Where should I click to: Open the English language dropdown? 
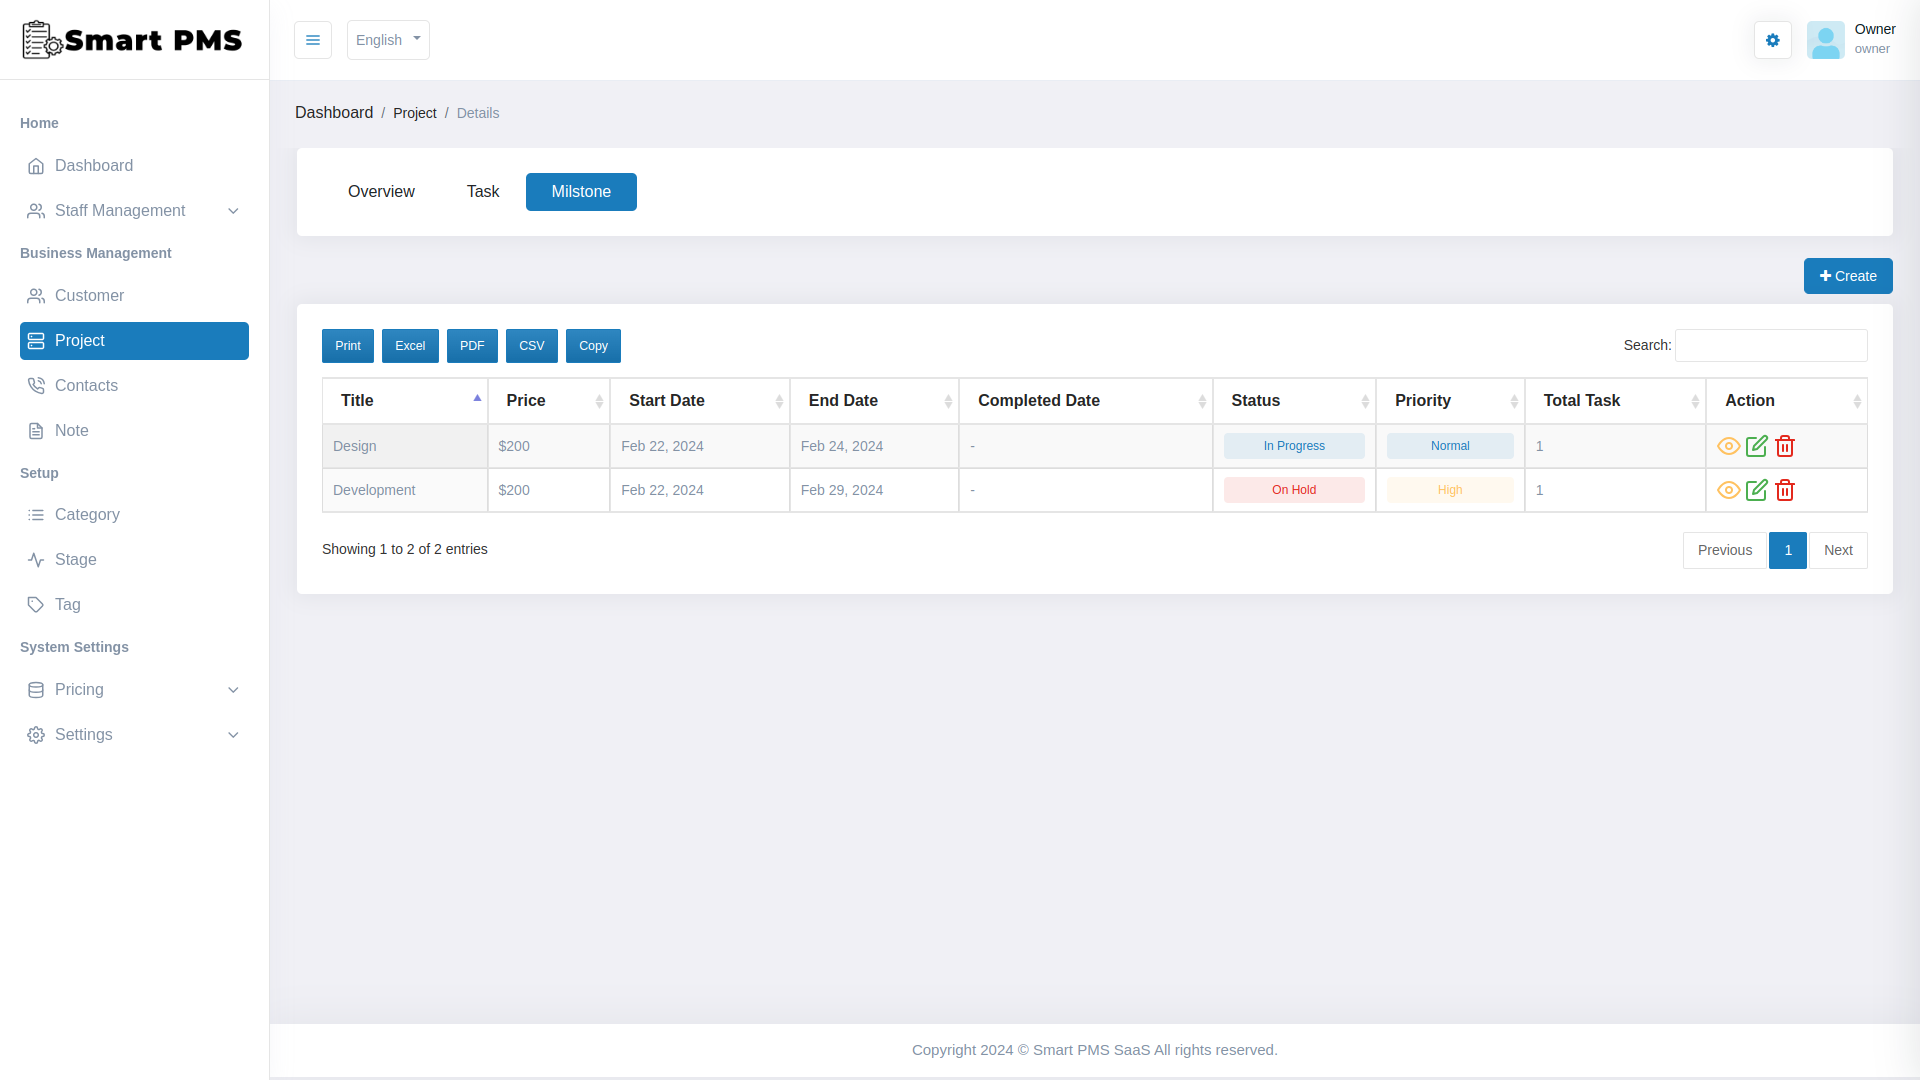[388, 40]
